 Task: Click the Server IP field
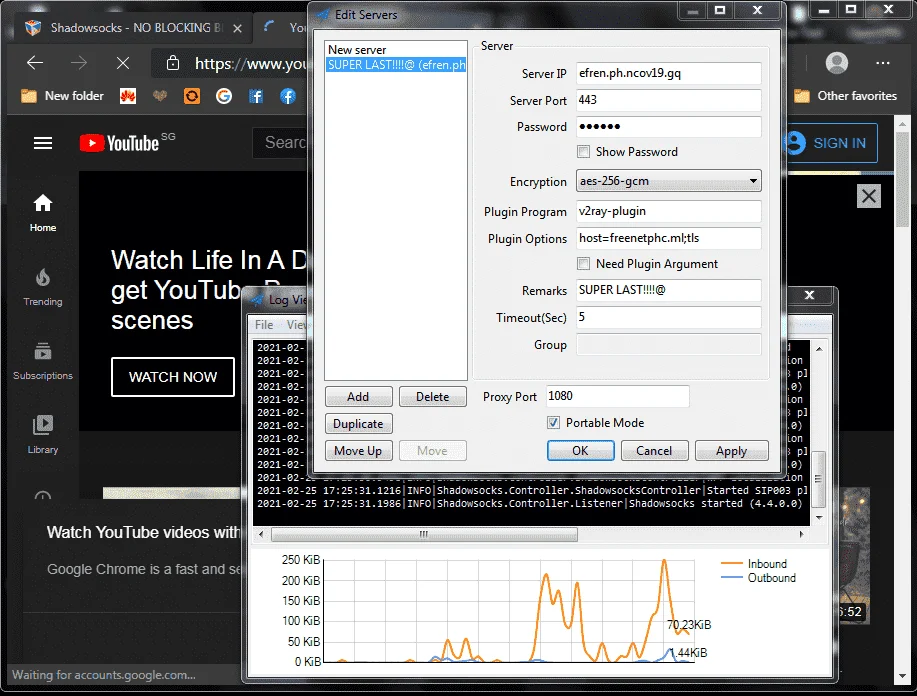pyautogui.click(x=668, y=73)
